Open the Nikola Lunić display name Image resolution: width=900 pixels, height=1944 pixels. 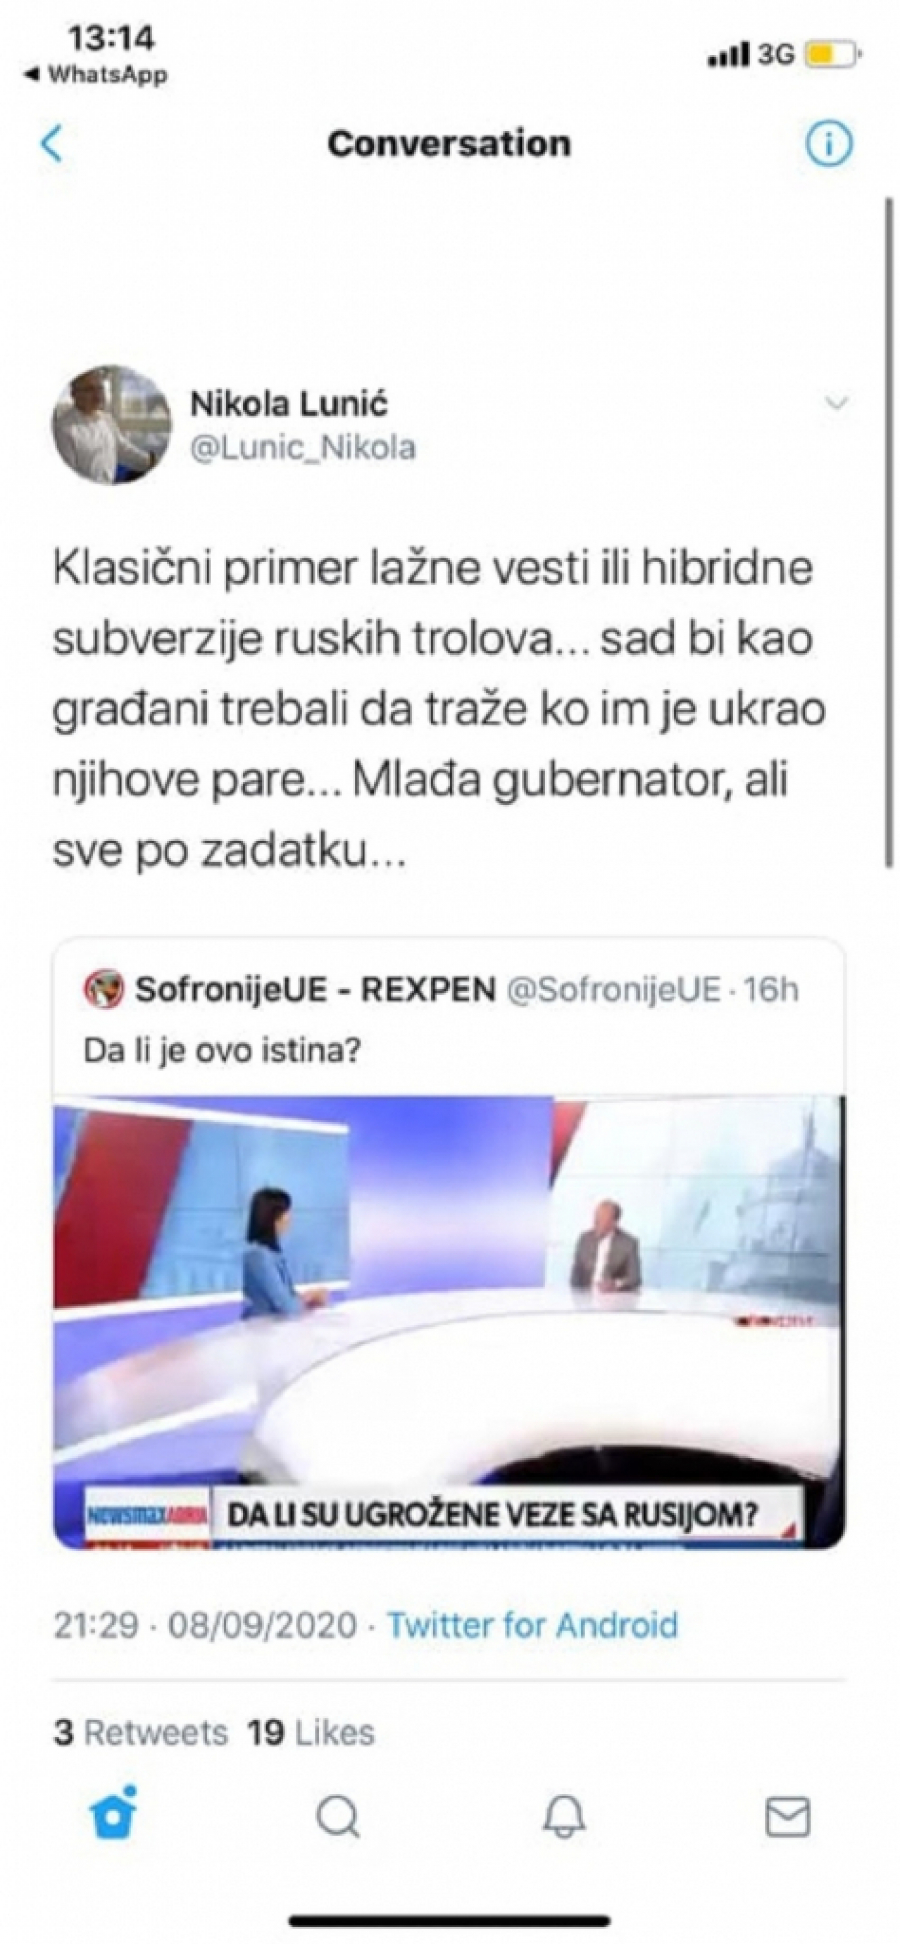coord(289,403)
